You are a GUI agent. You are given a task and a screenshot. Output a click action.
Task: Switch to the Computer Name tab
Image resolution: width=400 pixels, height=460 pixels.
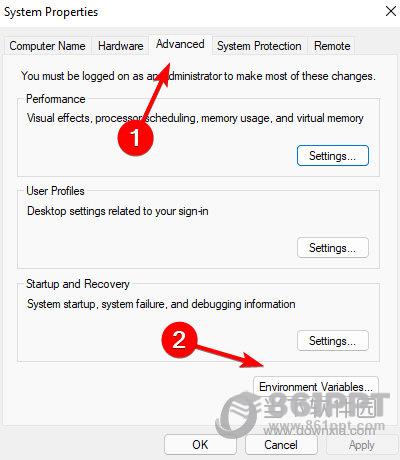pos(47,46)
